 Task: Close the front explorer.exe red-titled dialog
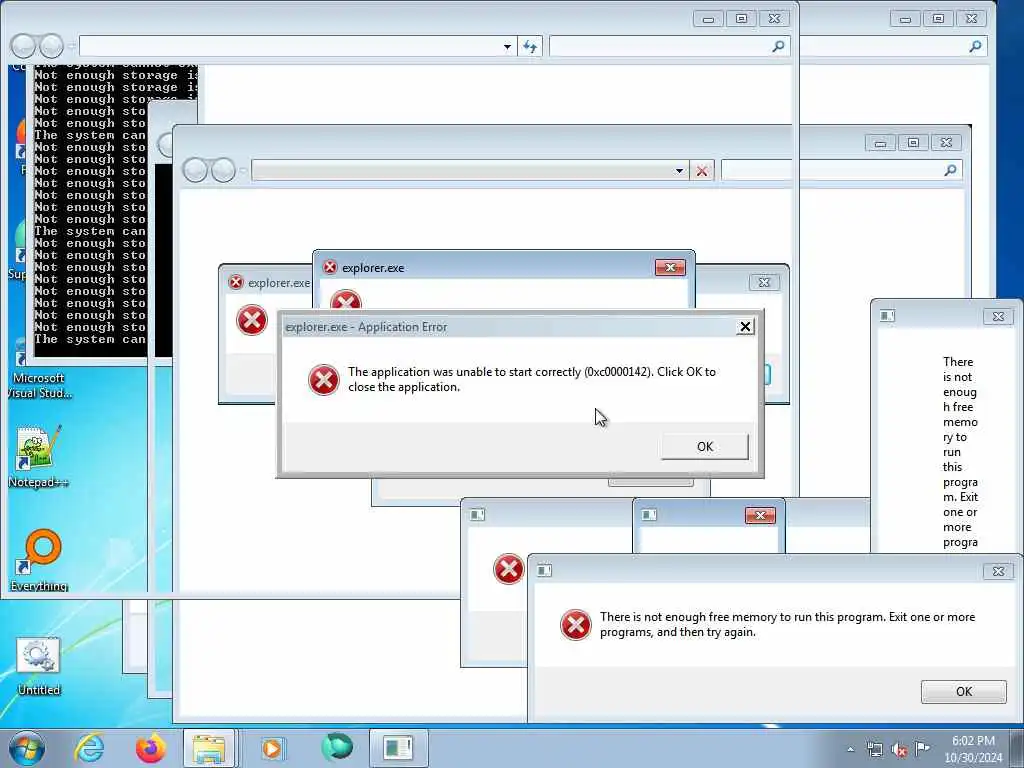tap(670, 268)
